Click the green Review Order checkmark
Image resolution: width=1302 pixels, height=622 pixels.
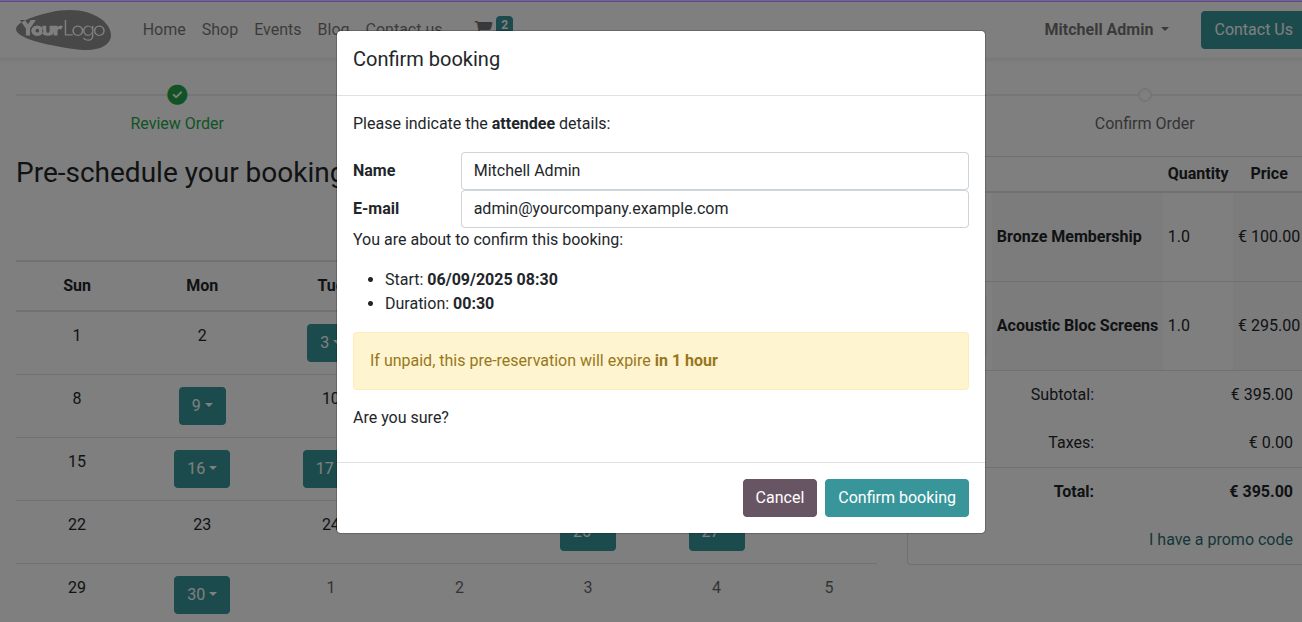coord(177,95)
